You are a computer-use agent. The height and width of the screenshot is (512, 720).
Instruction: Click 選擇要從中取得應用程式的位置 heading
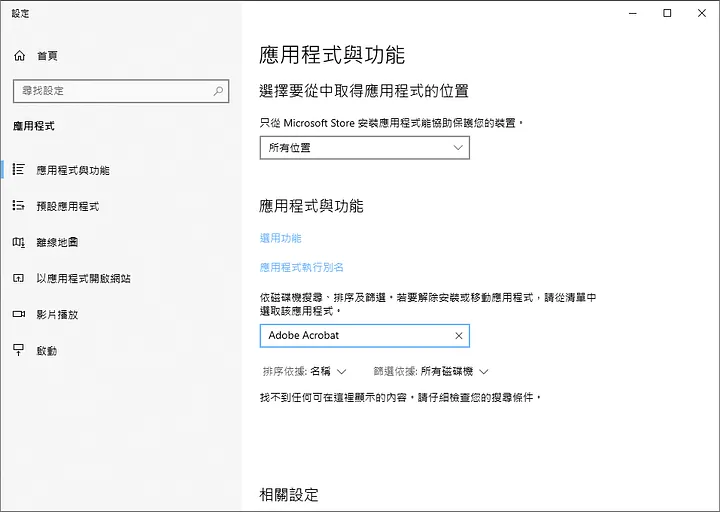[x=364, y=90]
